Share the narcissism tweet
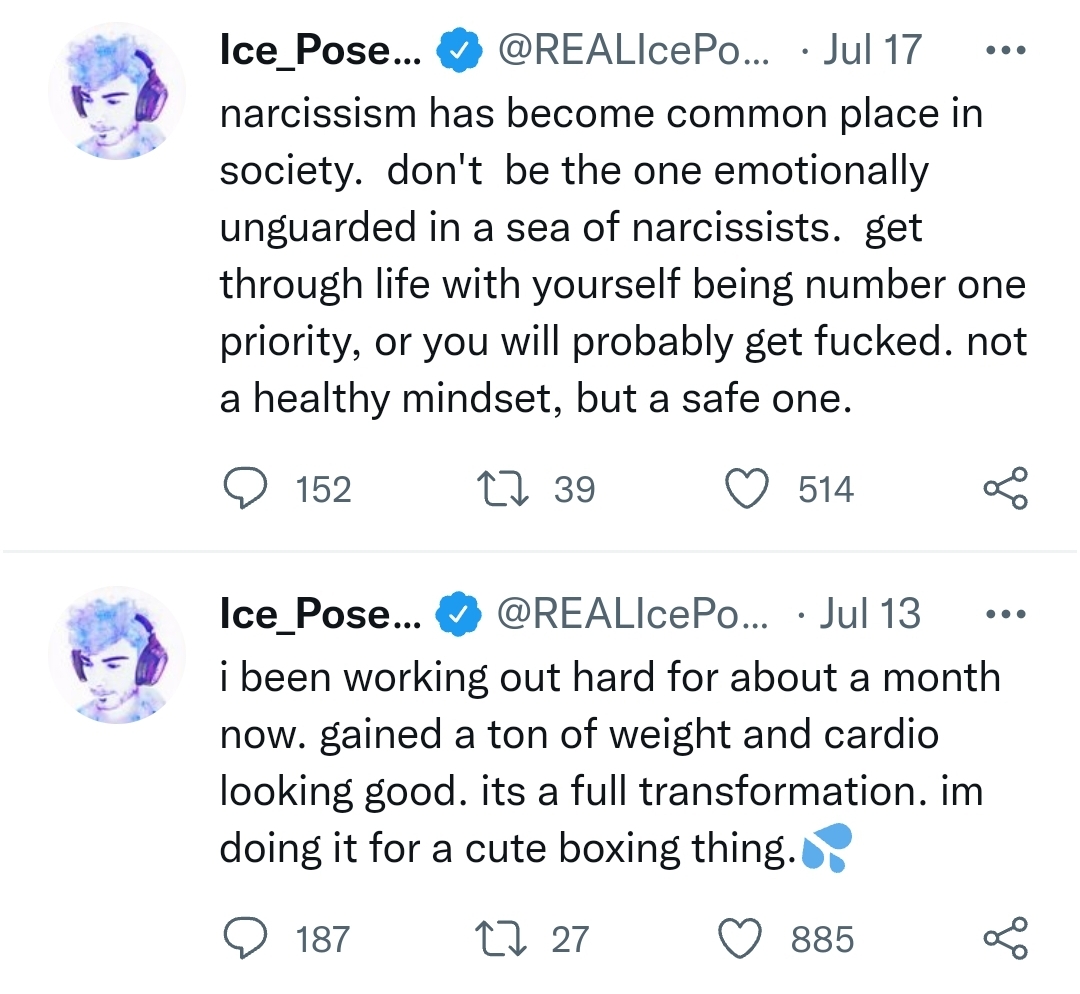This screenshot has height=994, width=1080. pyautogui.click(x=1004, y=489)
